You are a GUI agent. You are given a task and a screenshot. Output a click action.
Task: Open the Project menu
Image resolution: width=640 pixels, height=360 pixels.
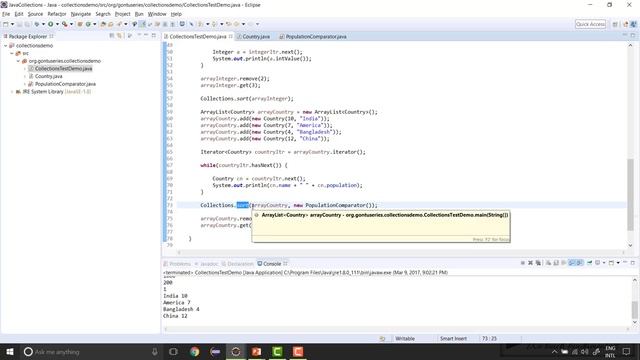122,14
